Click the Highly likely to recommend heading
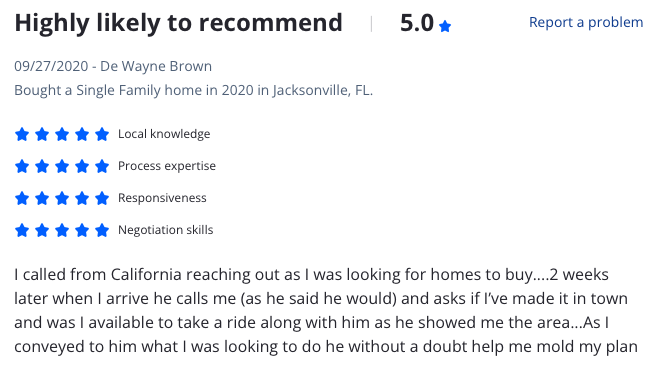Image resolution: width=668 pixels, height=365 pixels. (179, 23)
